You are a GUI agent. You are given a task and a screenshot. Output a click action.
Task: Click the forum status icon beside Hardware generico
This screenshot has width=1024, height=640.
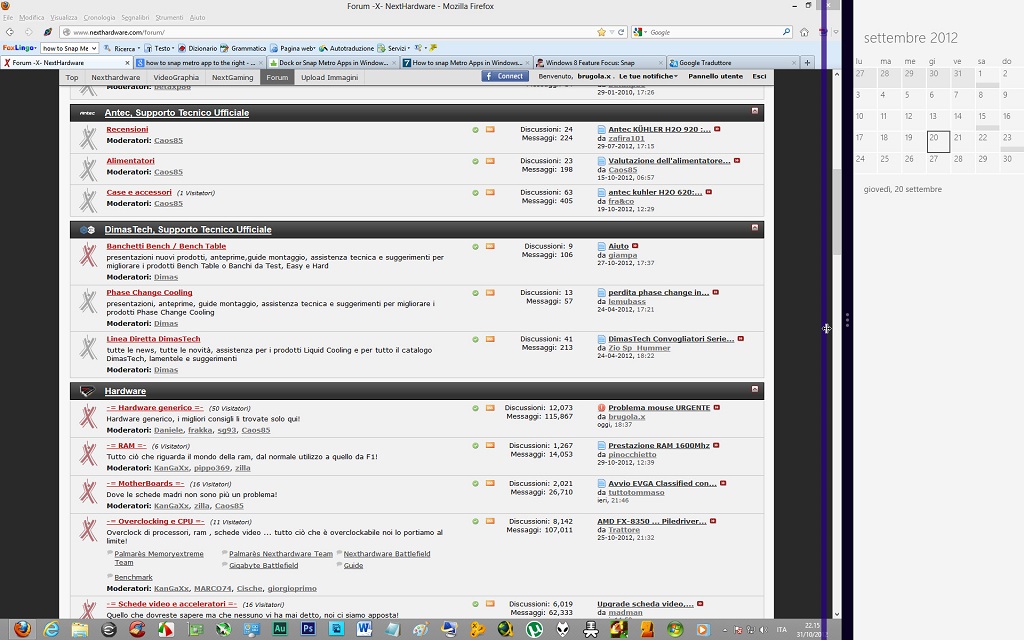88,417
